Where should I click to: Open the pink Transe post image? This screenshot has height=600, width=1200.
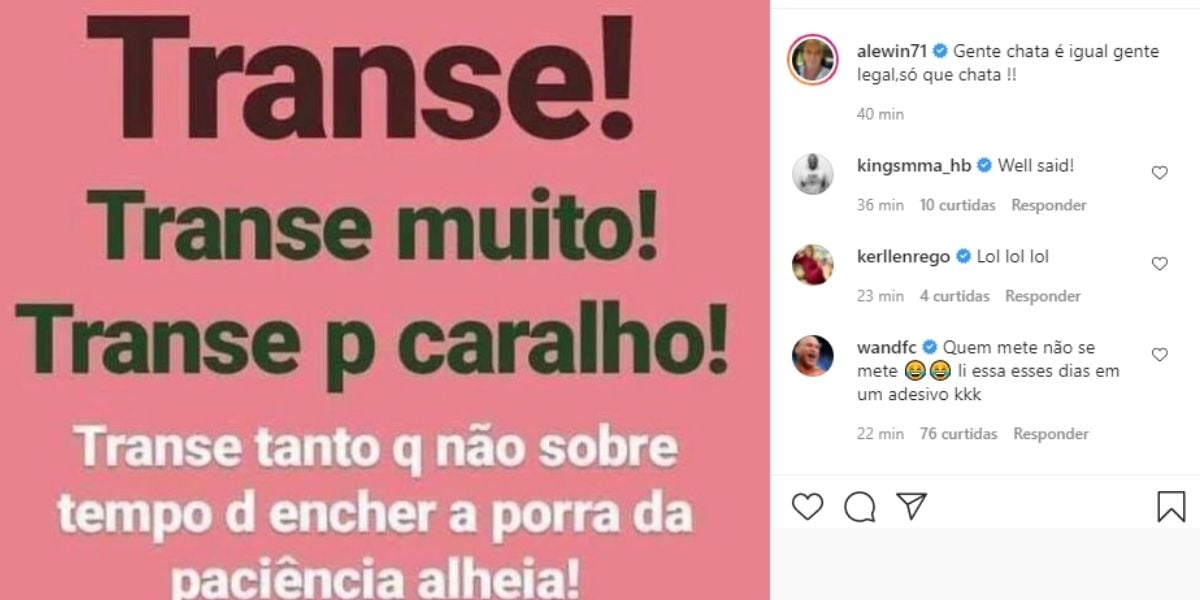[385, 300]
